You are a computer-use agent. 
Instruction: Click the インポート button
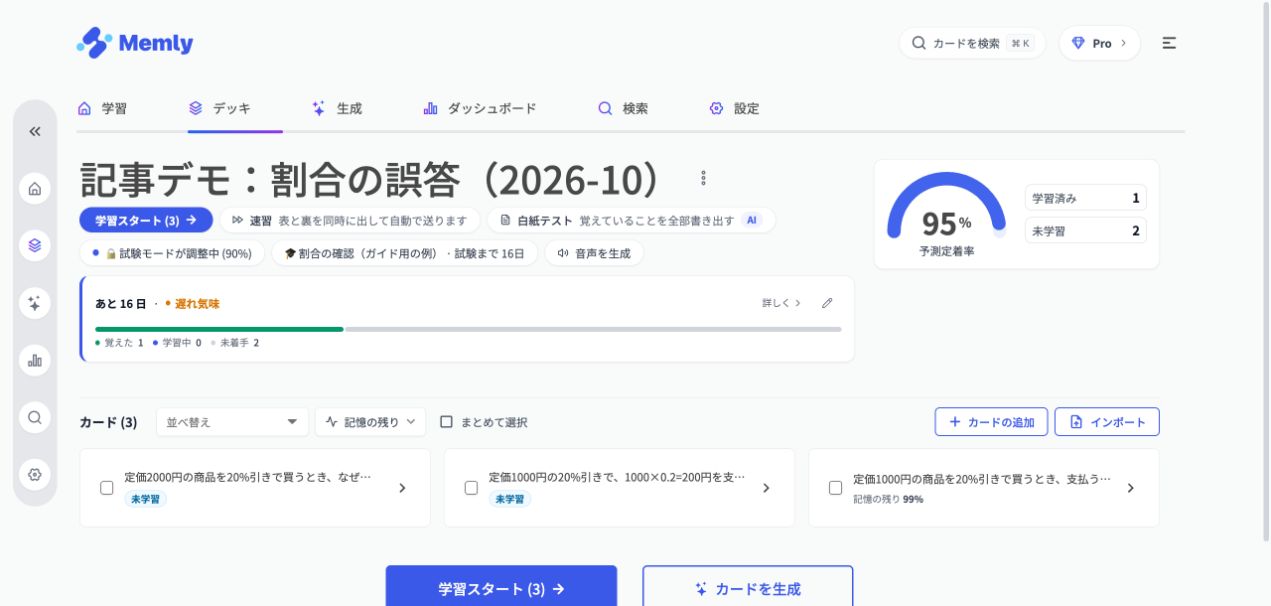[x=1107, y=422]
